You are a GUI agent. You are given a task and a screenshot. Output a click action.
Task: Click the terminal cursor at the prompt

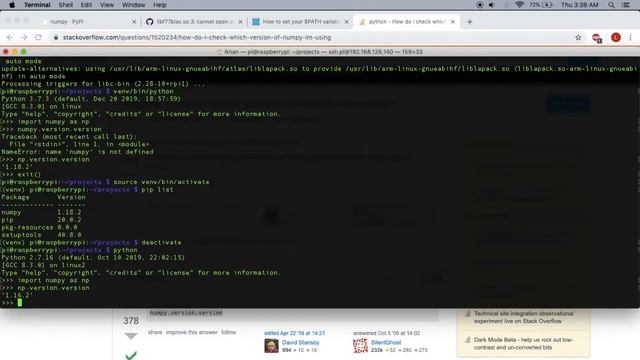click(20, 302)
